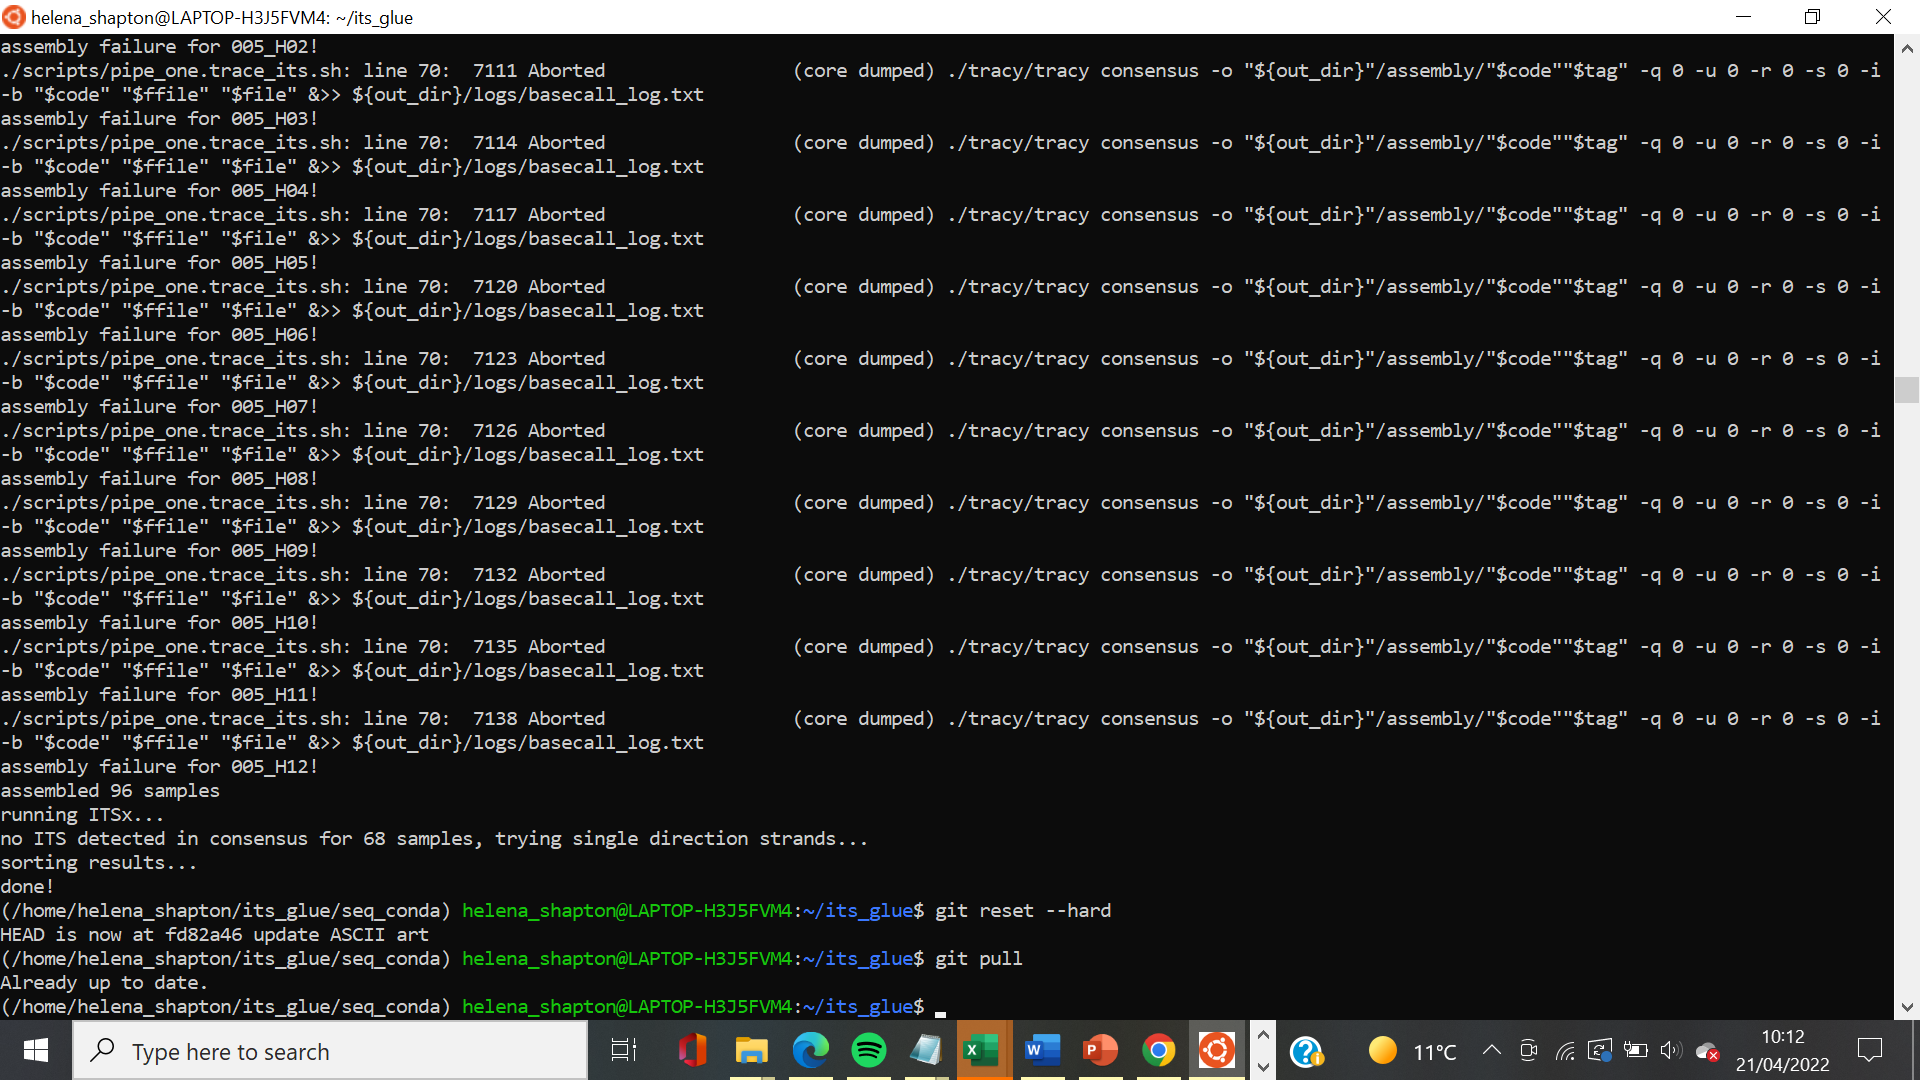The width and height of the screenshot is (1920, 1080).
Task: Open the Windows Start menu
Action: coord(35,1050)
